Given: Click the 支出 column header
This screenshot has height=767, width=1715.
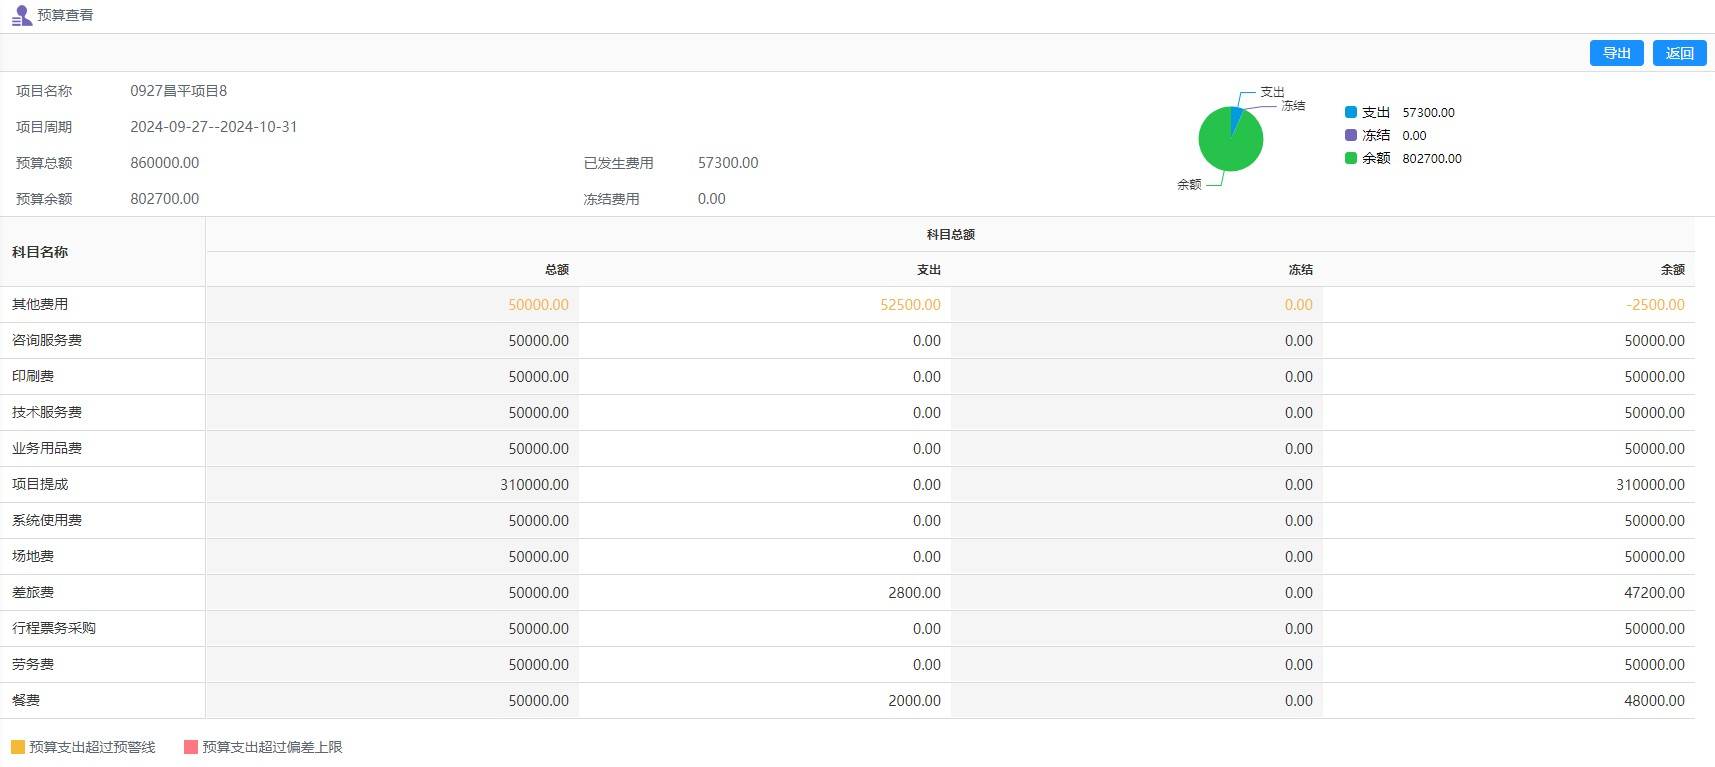Looking at the screenshot, I should coord(928,270).
